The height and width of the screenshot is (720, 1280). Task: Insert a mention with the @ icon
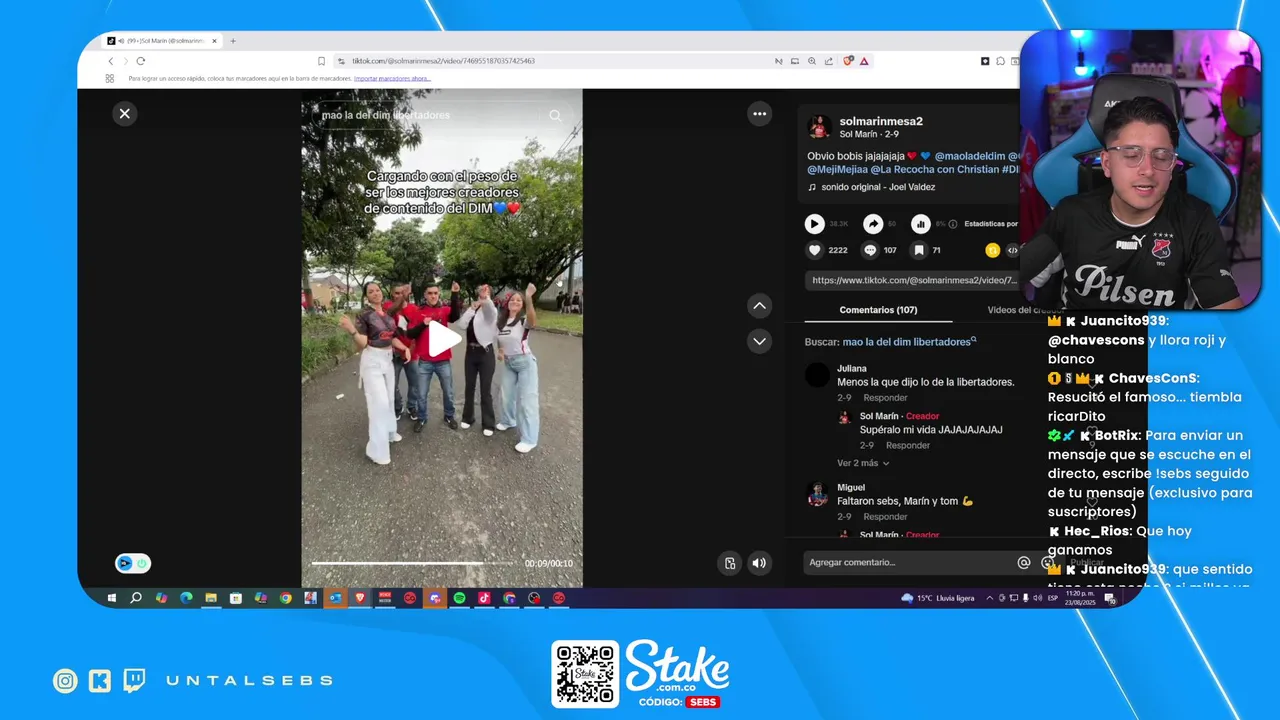point(1024,563)
